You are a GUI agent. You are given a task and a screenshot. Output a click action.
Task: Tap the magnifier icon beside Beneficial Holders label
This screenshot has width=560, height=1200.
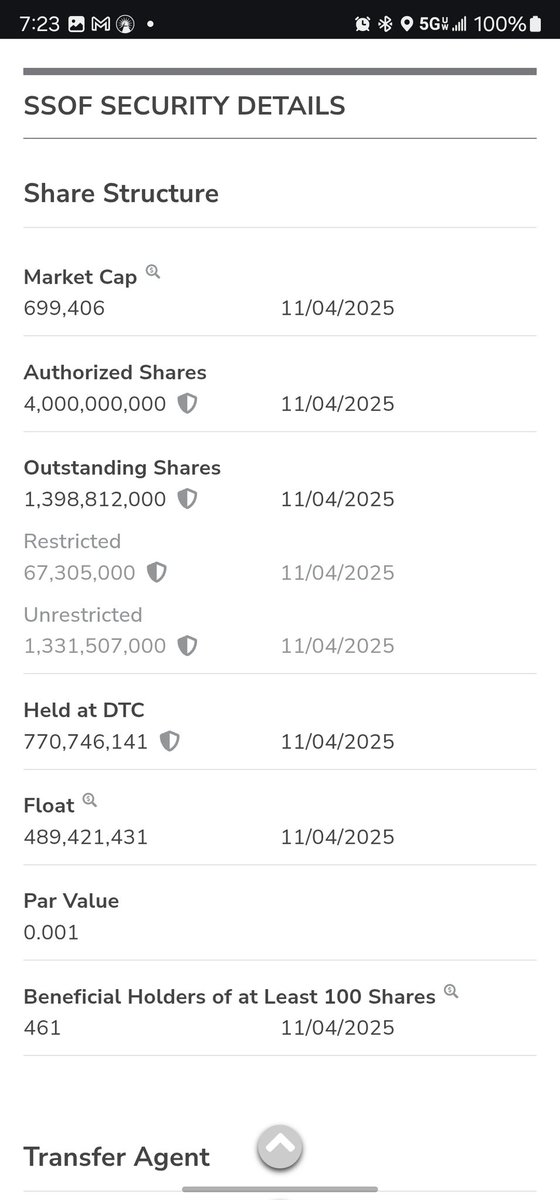(451, 992)
